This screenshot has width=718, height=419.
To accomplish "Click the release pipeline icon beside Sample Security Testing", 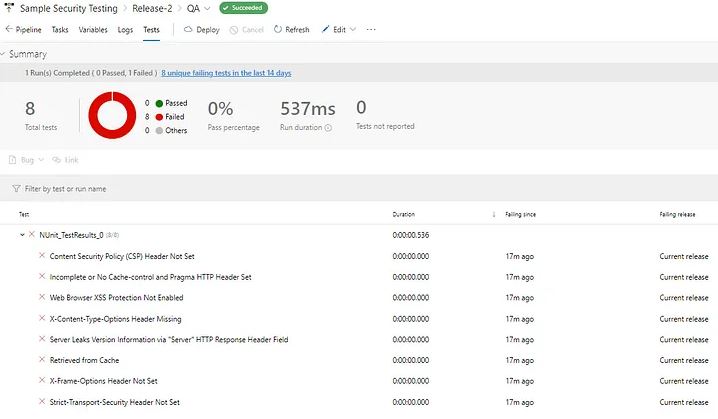I will tap(9, 8).
